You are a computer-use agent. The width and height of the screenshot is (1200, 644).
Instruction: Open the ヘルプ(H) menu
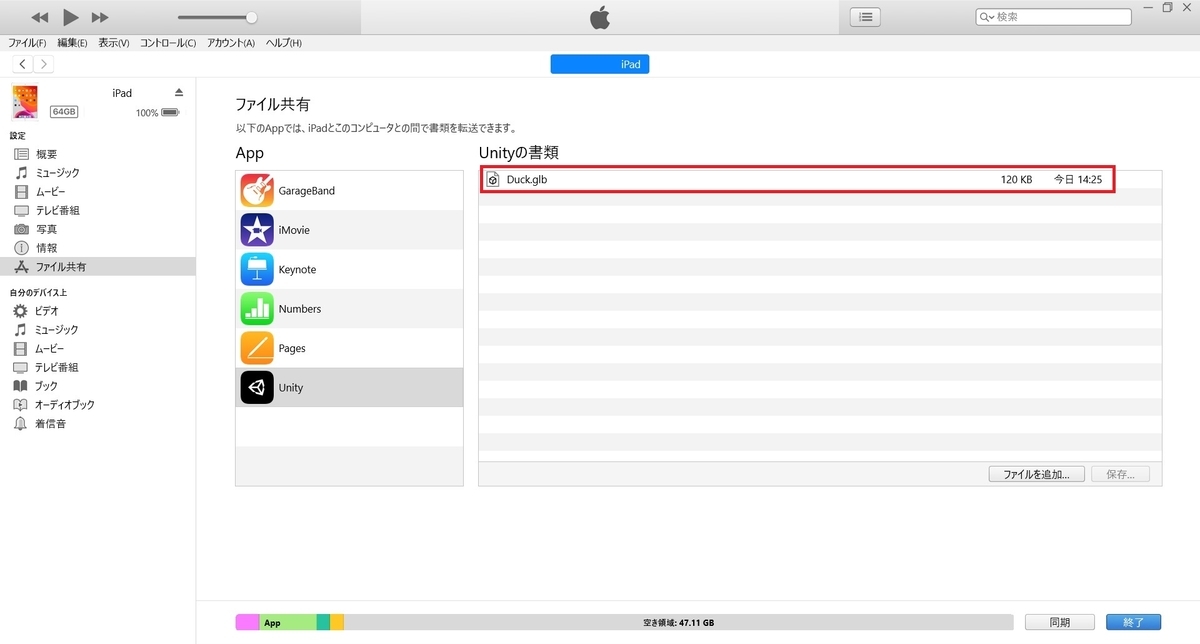[283, 43]
